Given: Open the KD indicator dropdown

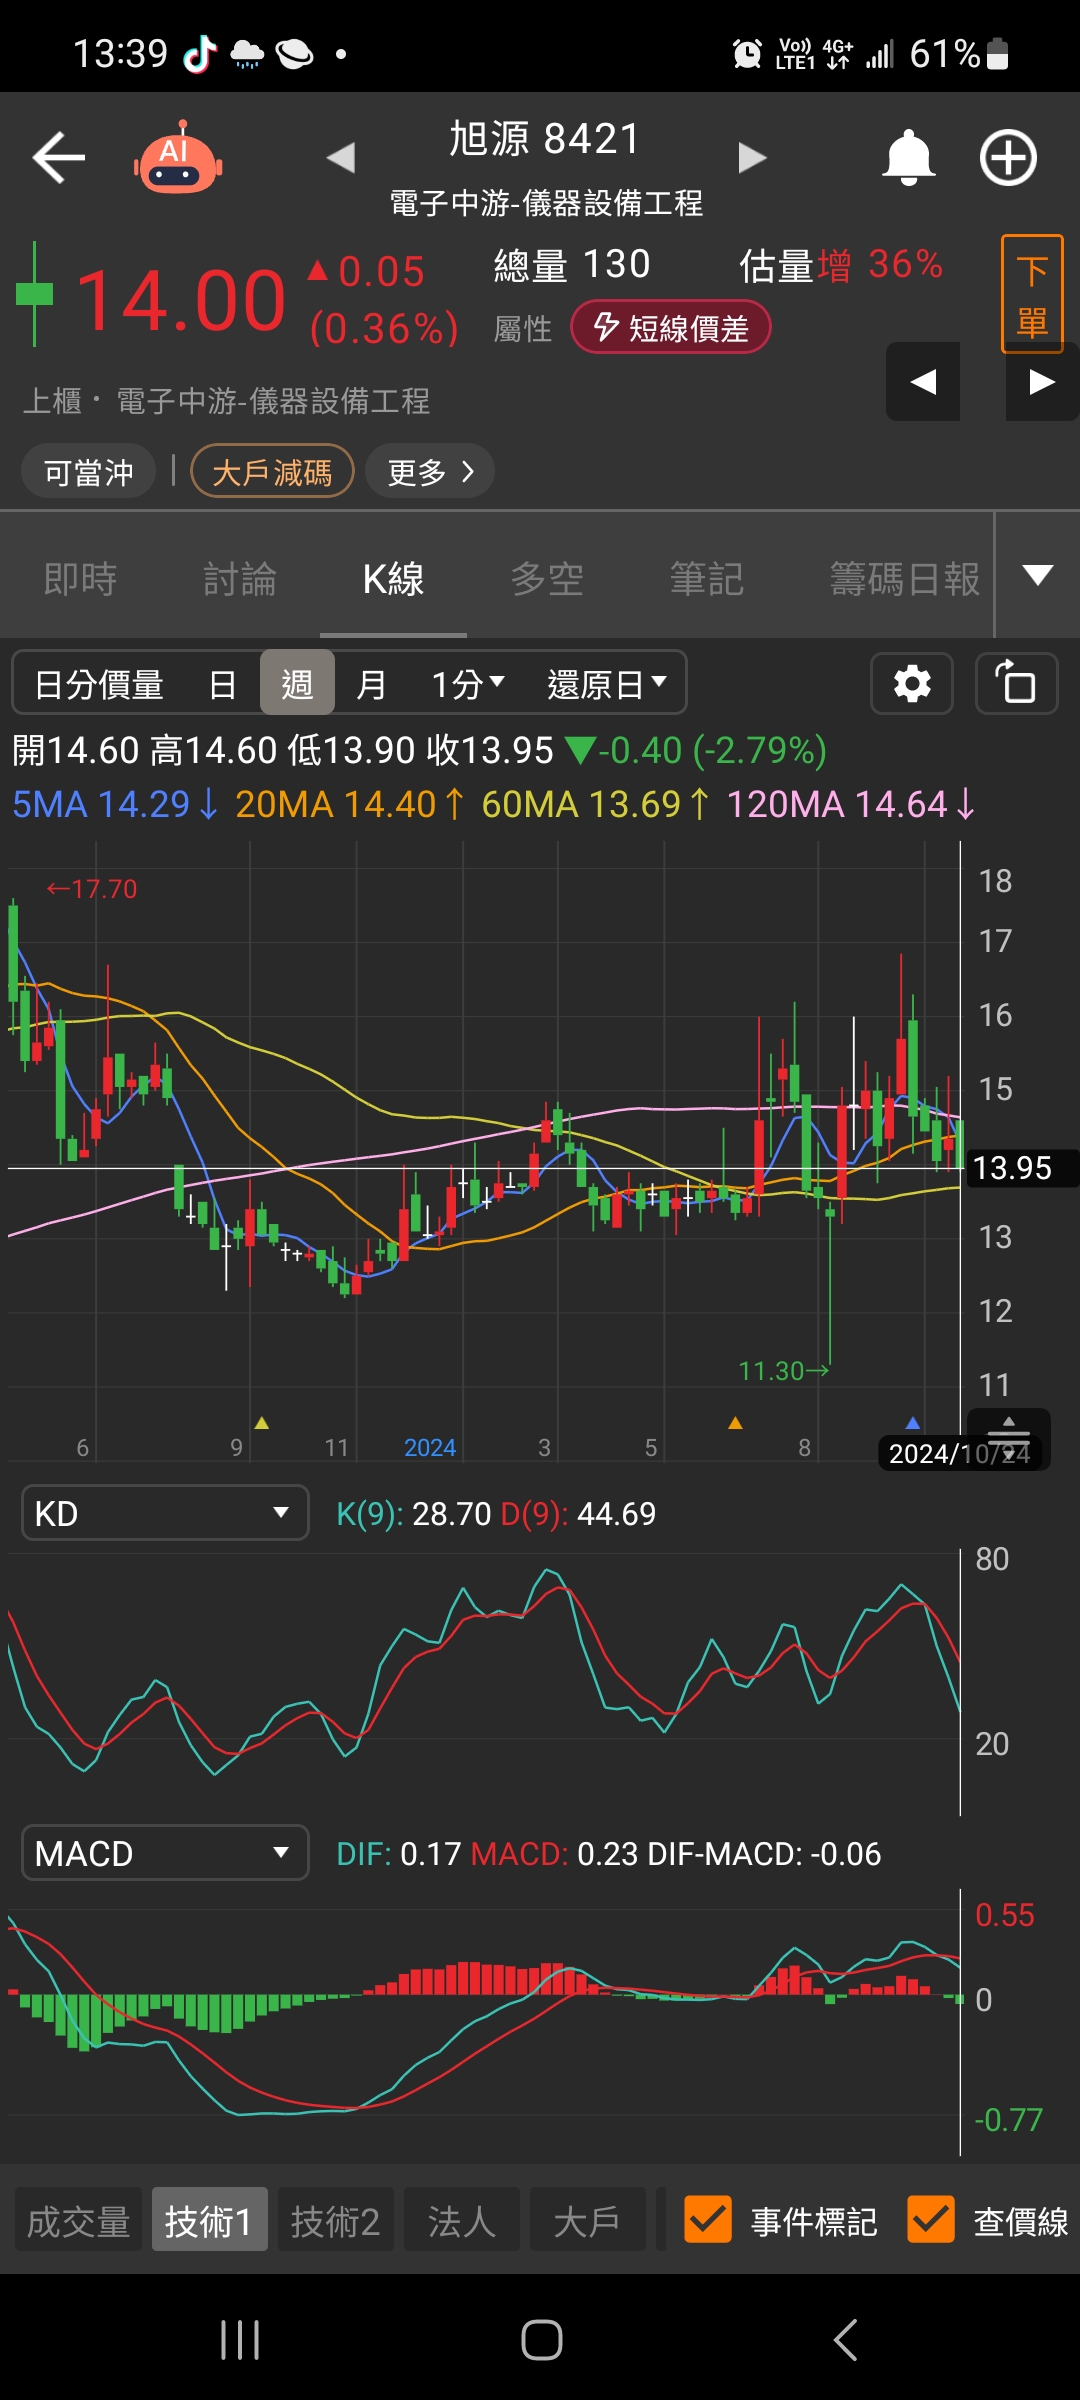Looking at the screenshot, I should tap(165, 1513).
